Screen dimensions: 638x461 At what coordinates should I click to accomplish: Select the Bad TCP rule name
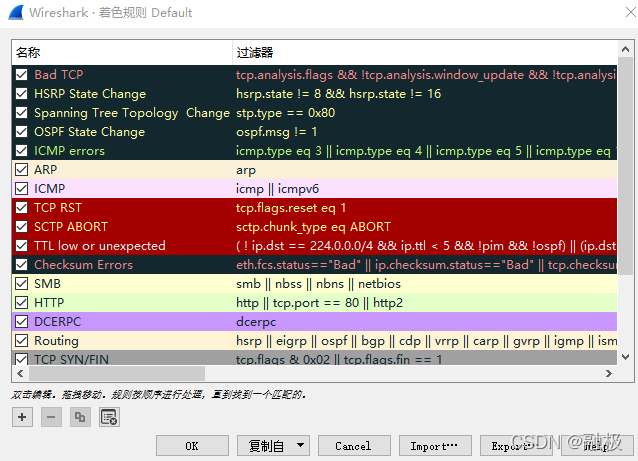(59, 74)
